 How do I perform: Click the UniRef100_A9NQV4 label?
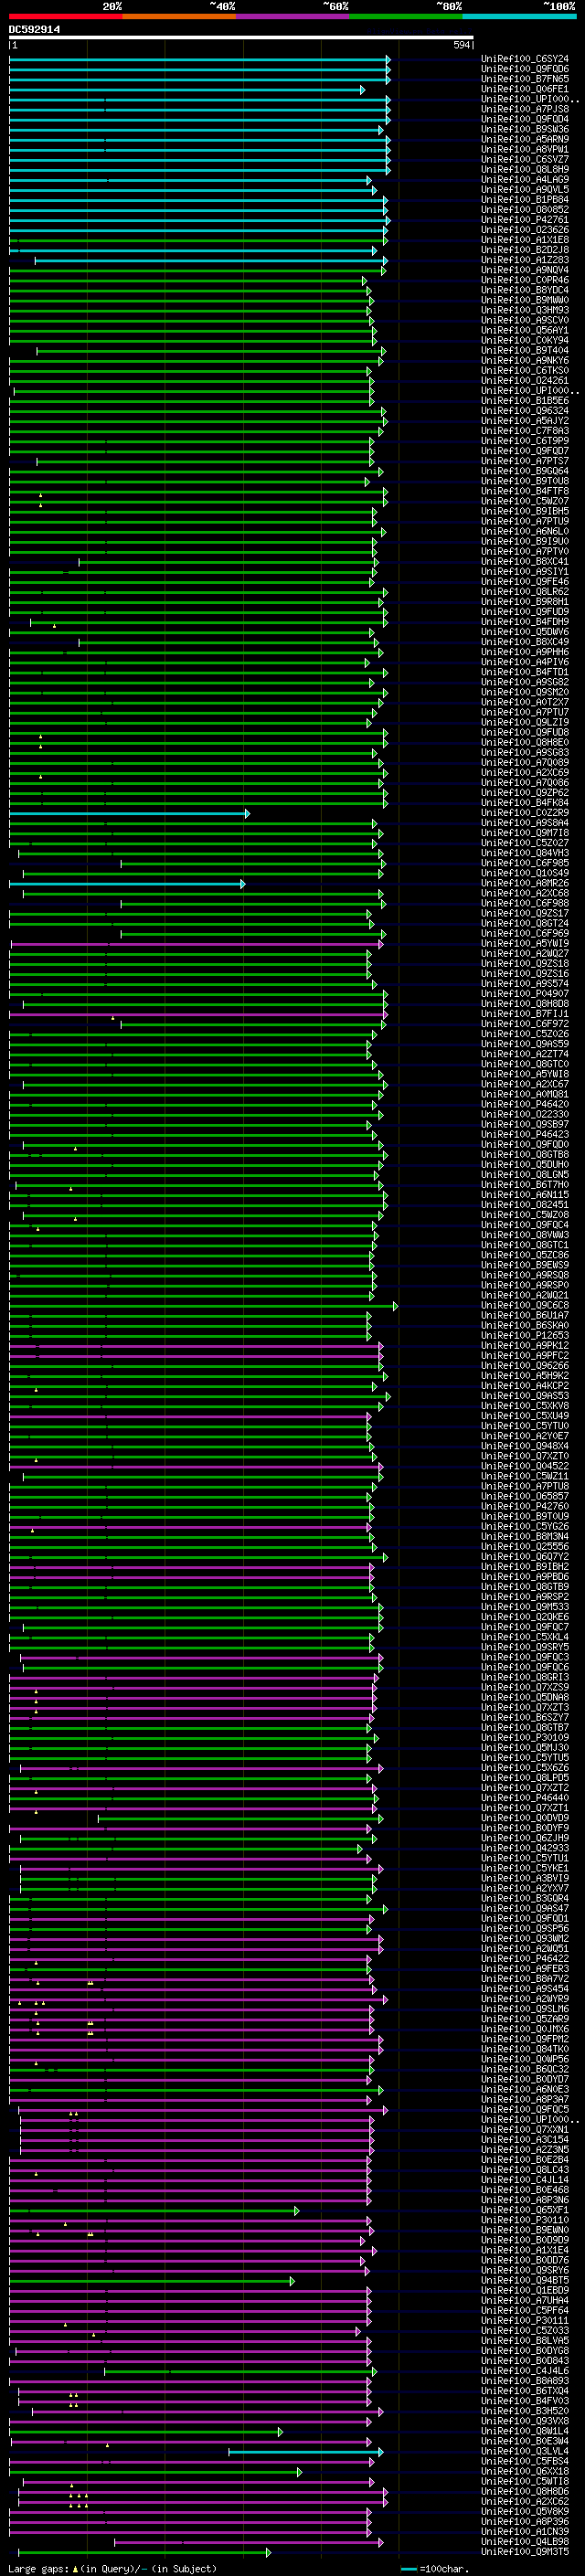pyautogui.click(x=525, y=270)
